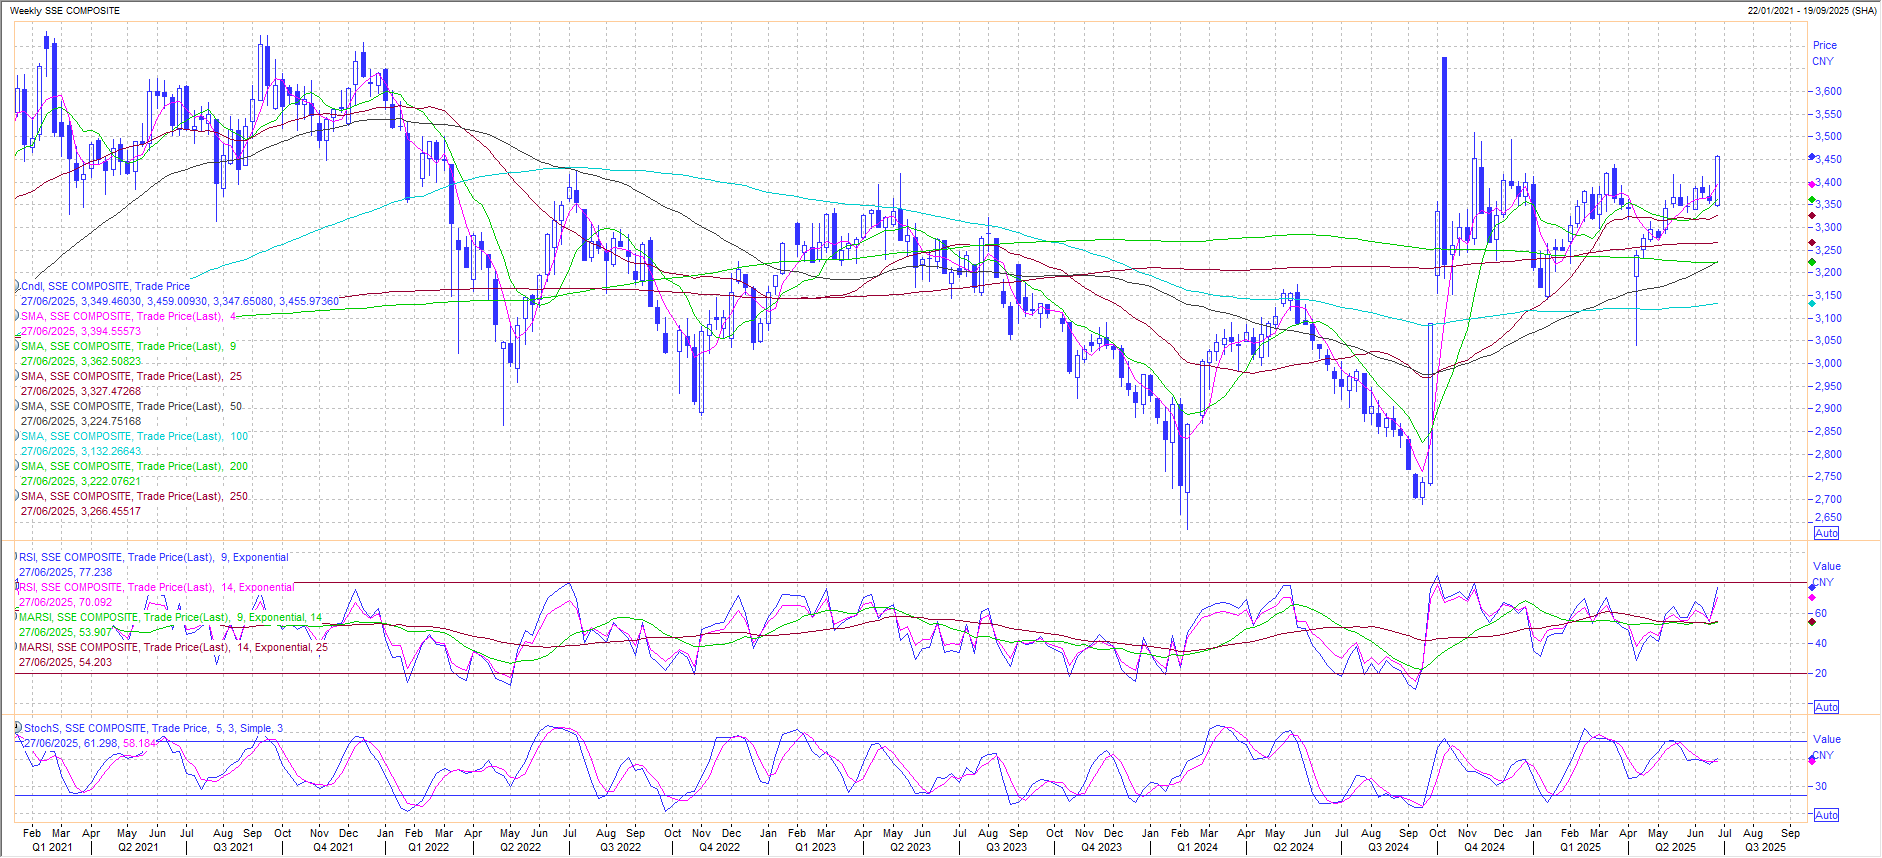
Task: Click the Auto button of the price panel
Action: point(1826,533)
